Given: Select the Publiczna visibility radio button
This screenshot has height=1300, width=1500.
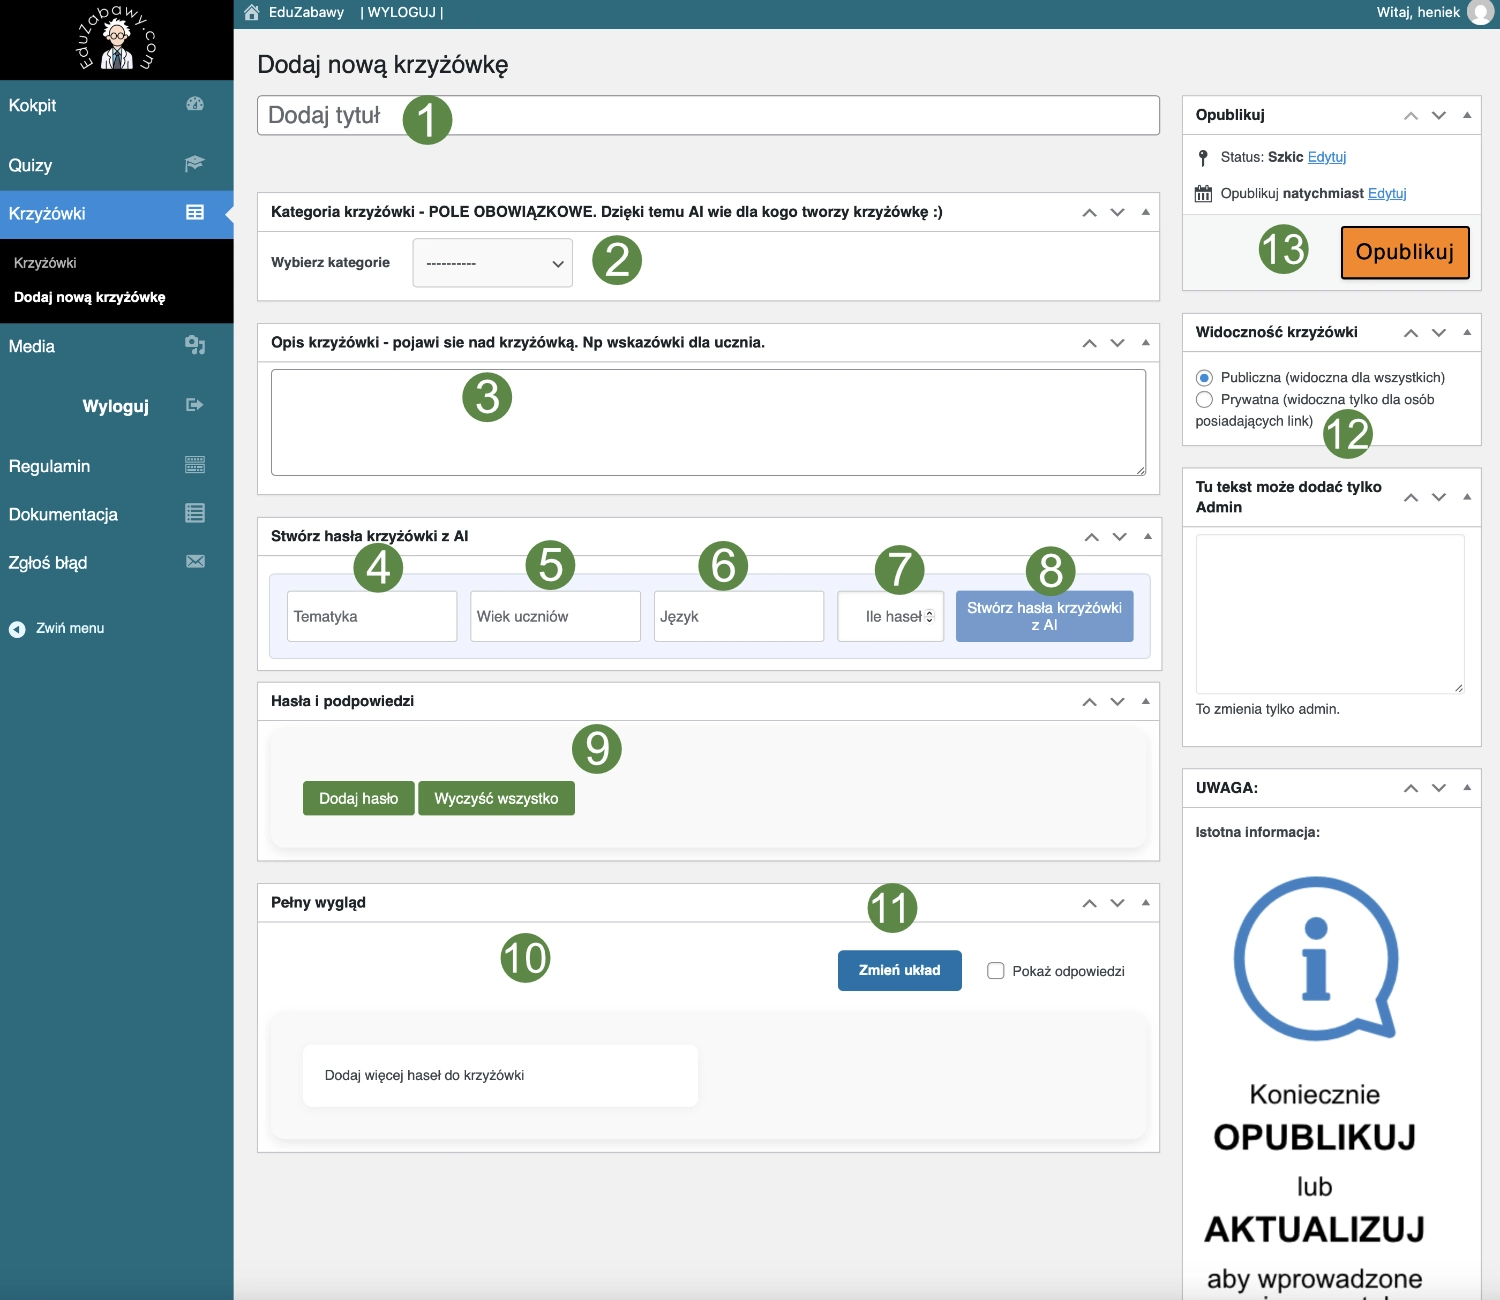Looking at the screenshot, I should (x=1204, y=378).
